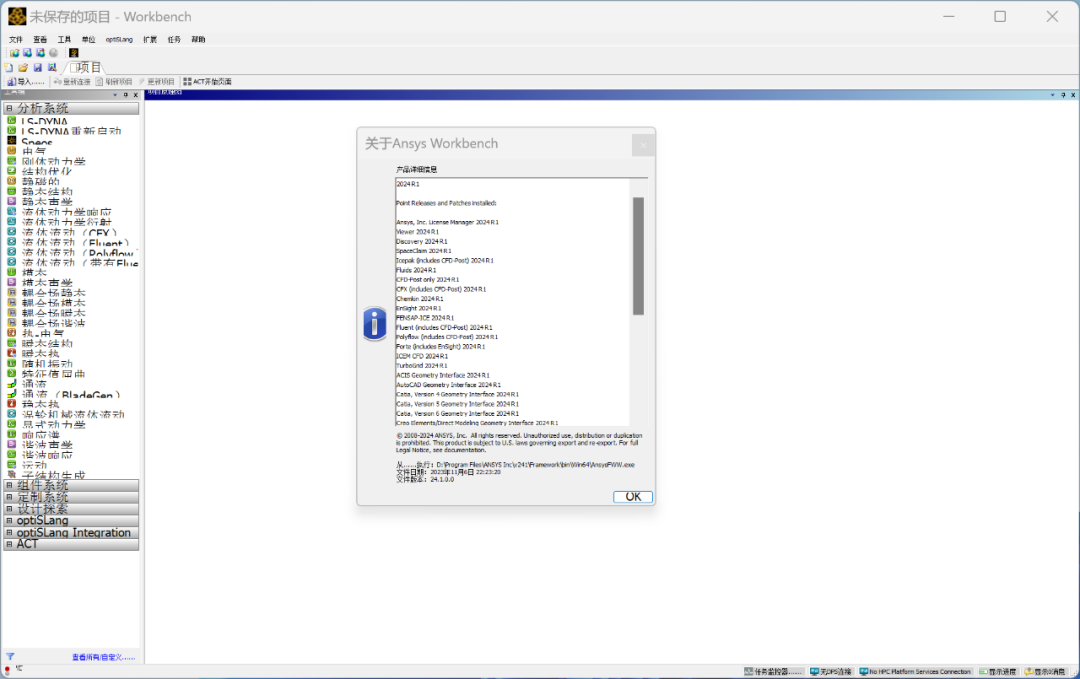Click the 查看所有/自定义 link
The height and width of the screenshot is (679, 1080).
point(103,657)
